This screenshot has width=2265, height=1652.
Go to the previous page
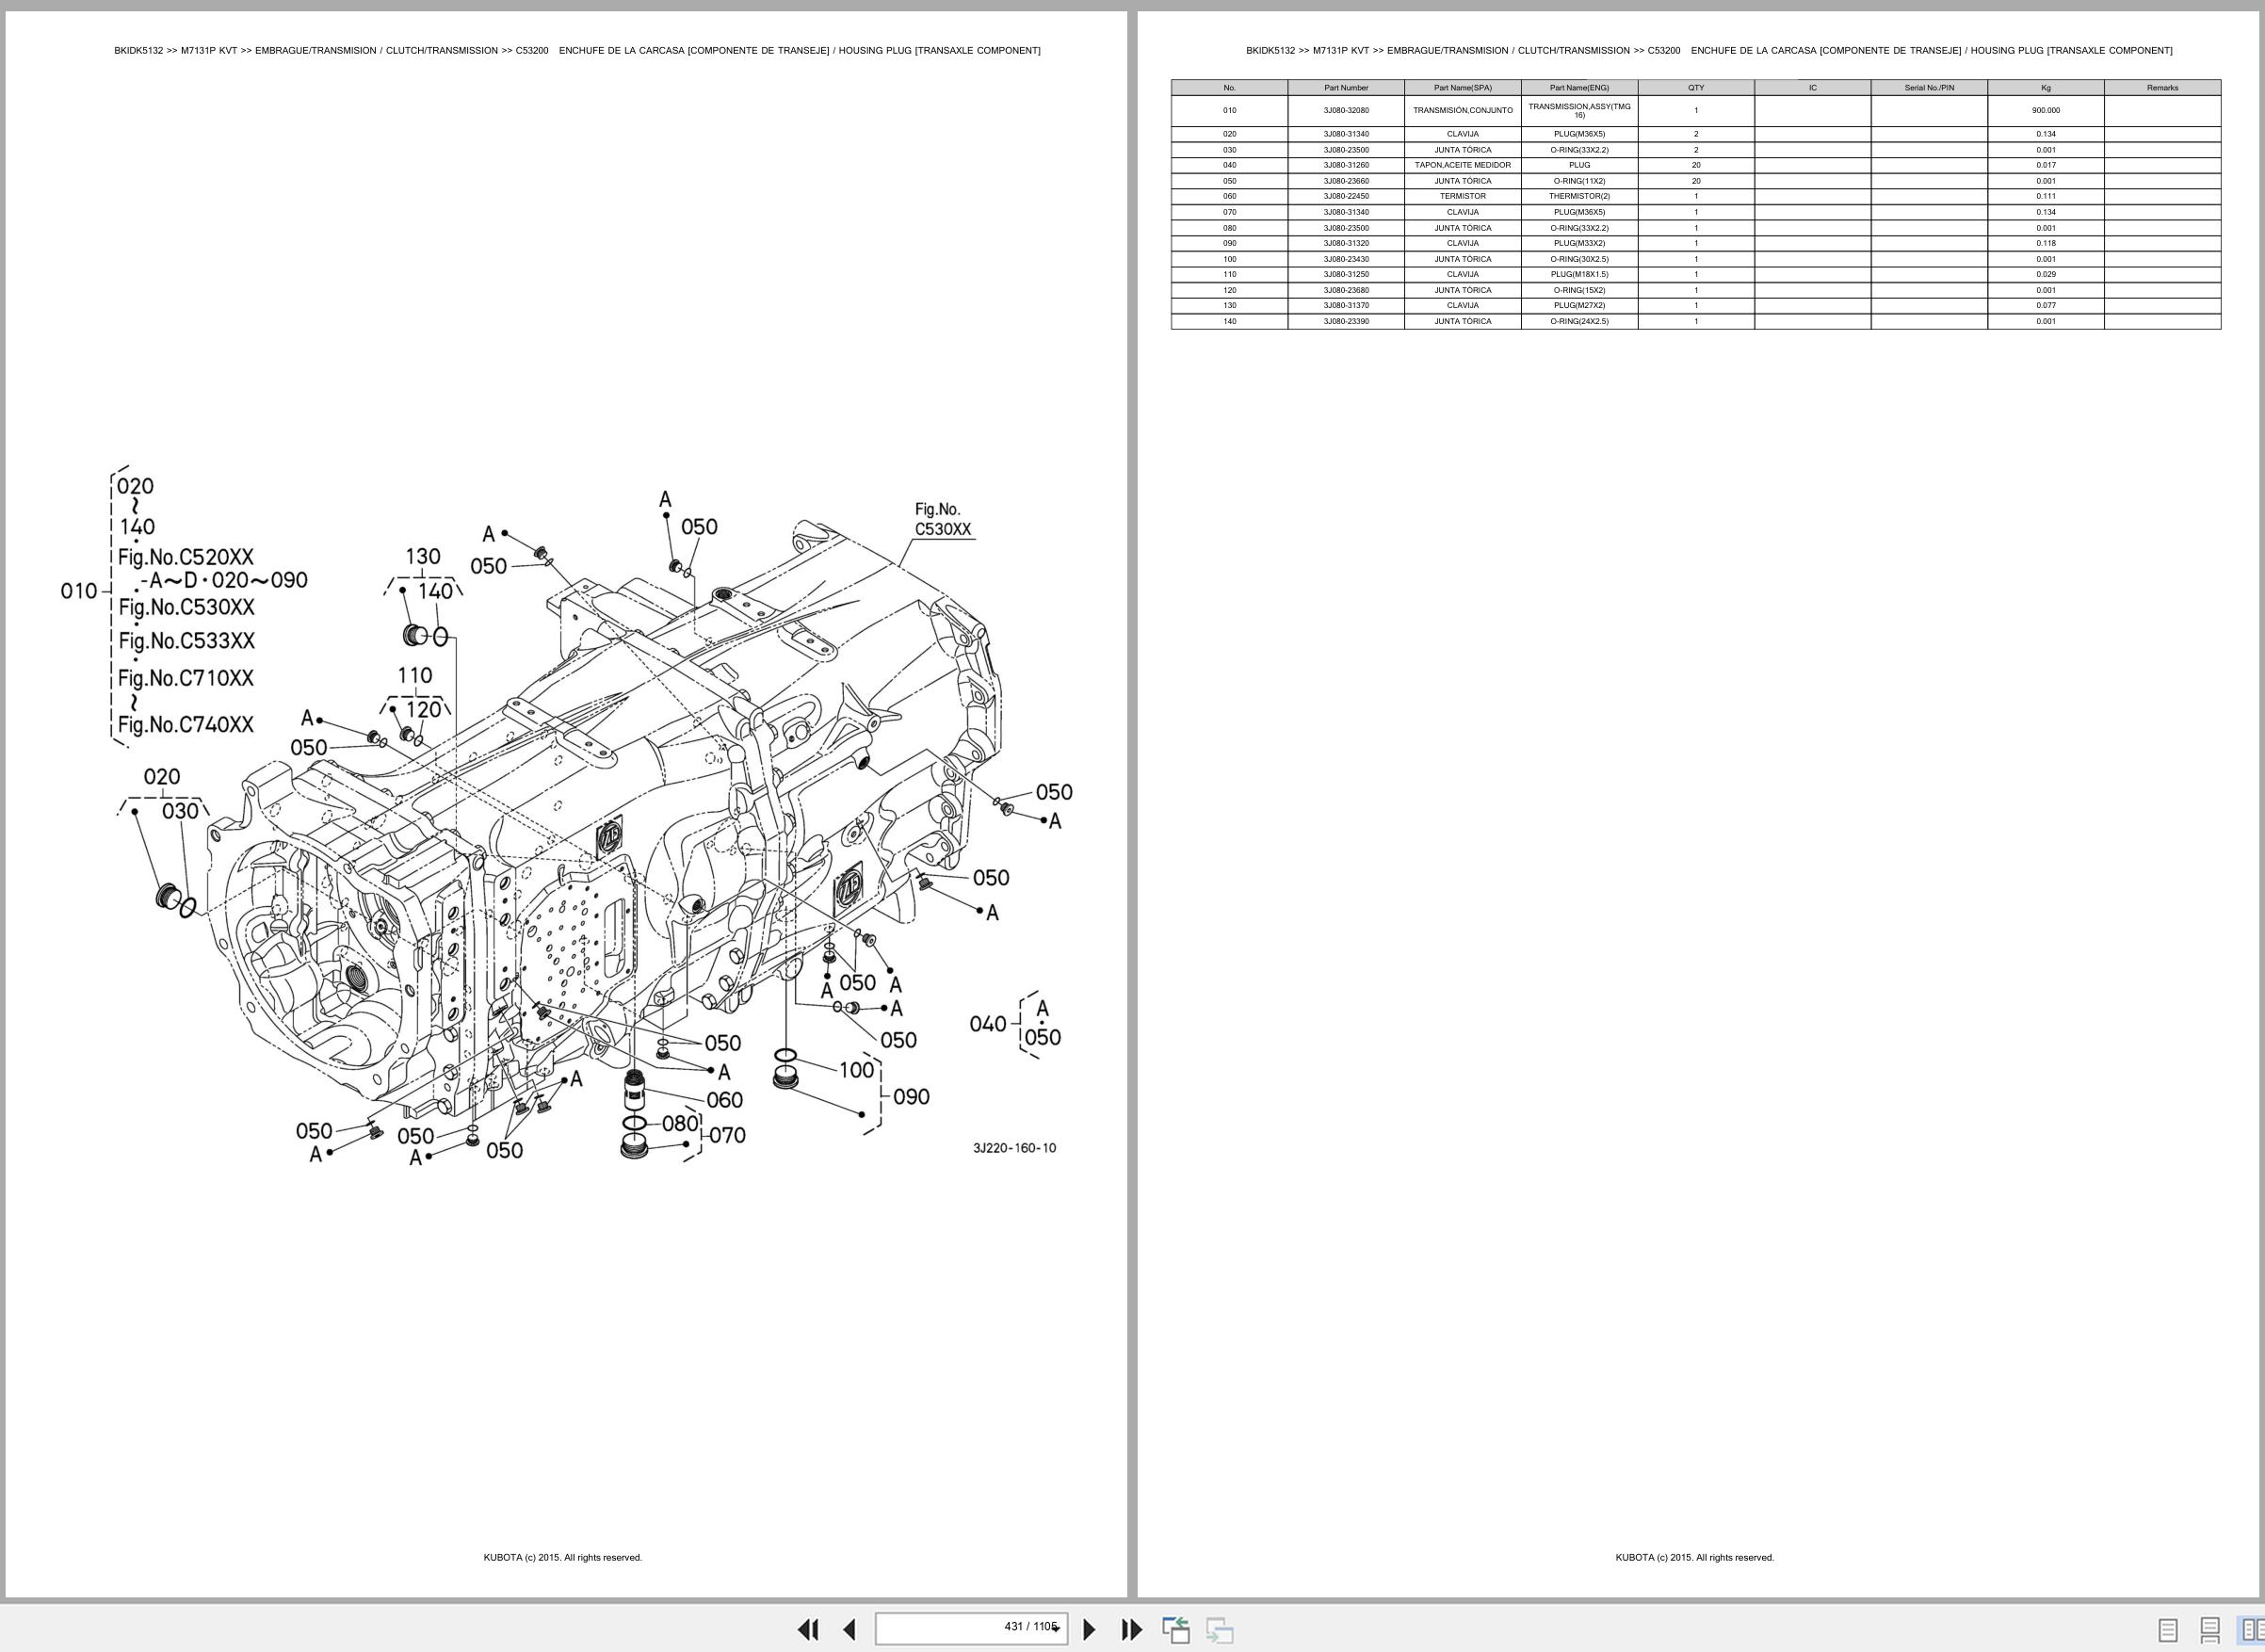[849, 1629]
